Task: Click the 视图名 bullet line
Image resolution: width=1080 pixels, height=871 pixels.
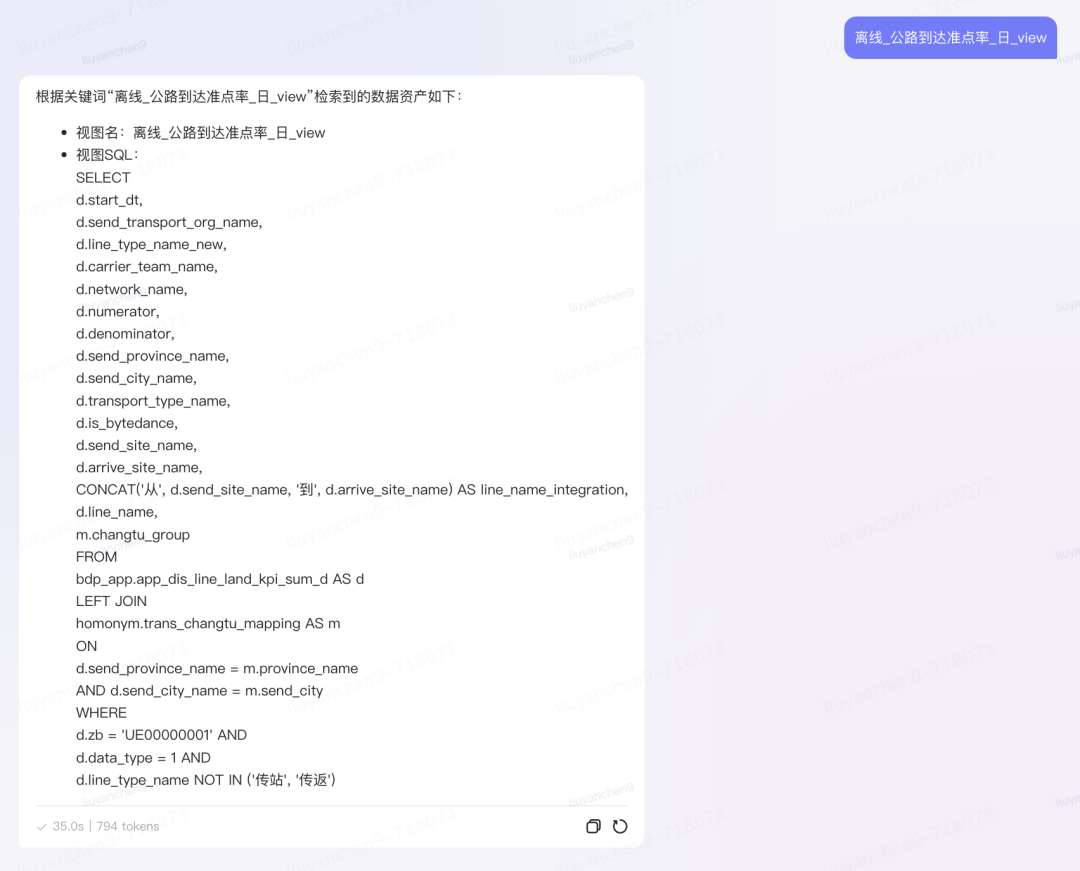Action: click(200, 133)
